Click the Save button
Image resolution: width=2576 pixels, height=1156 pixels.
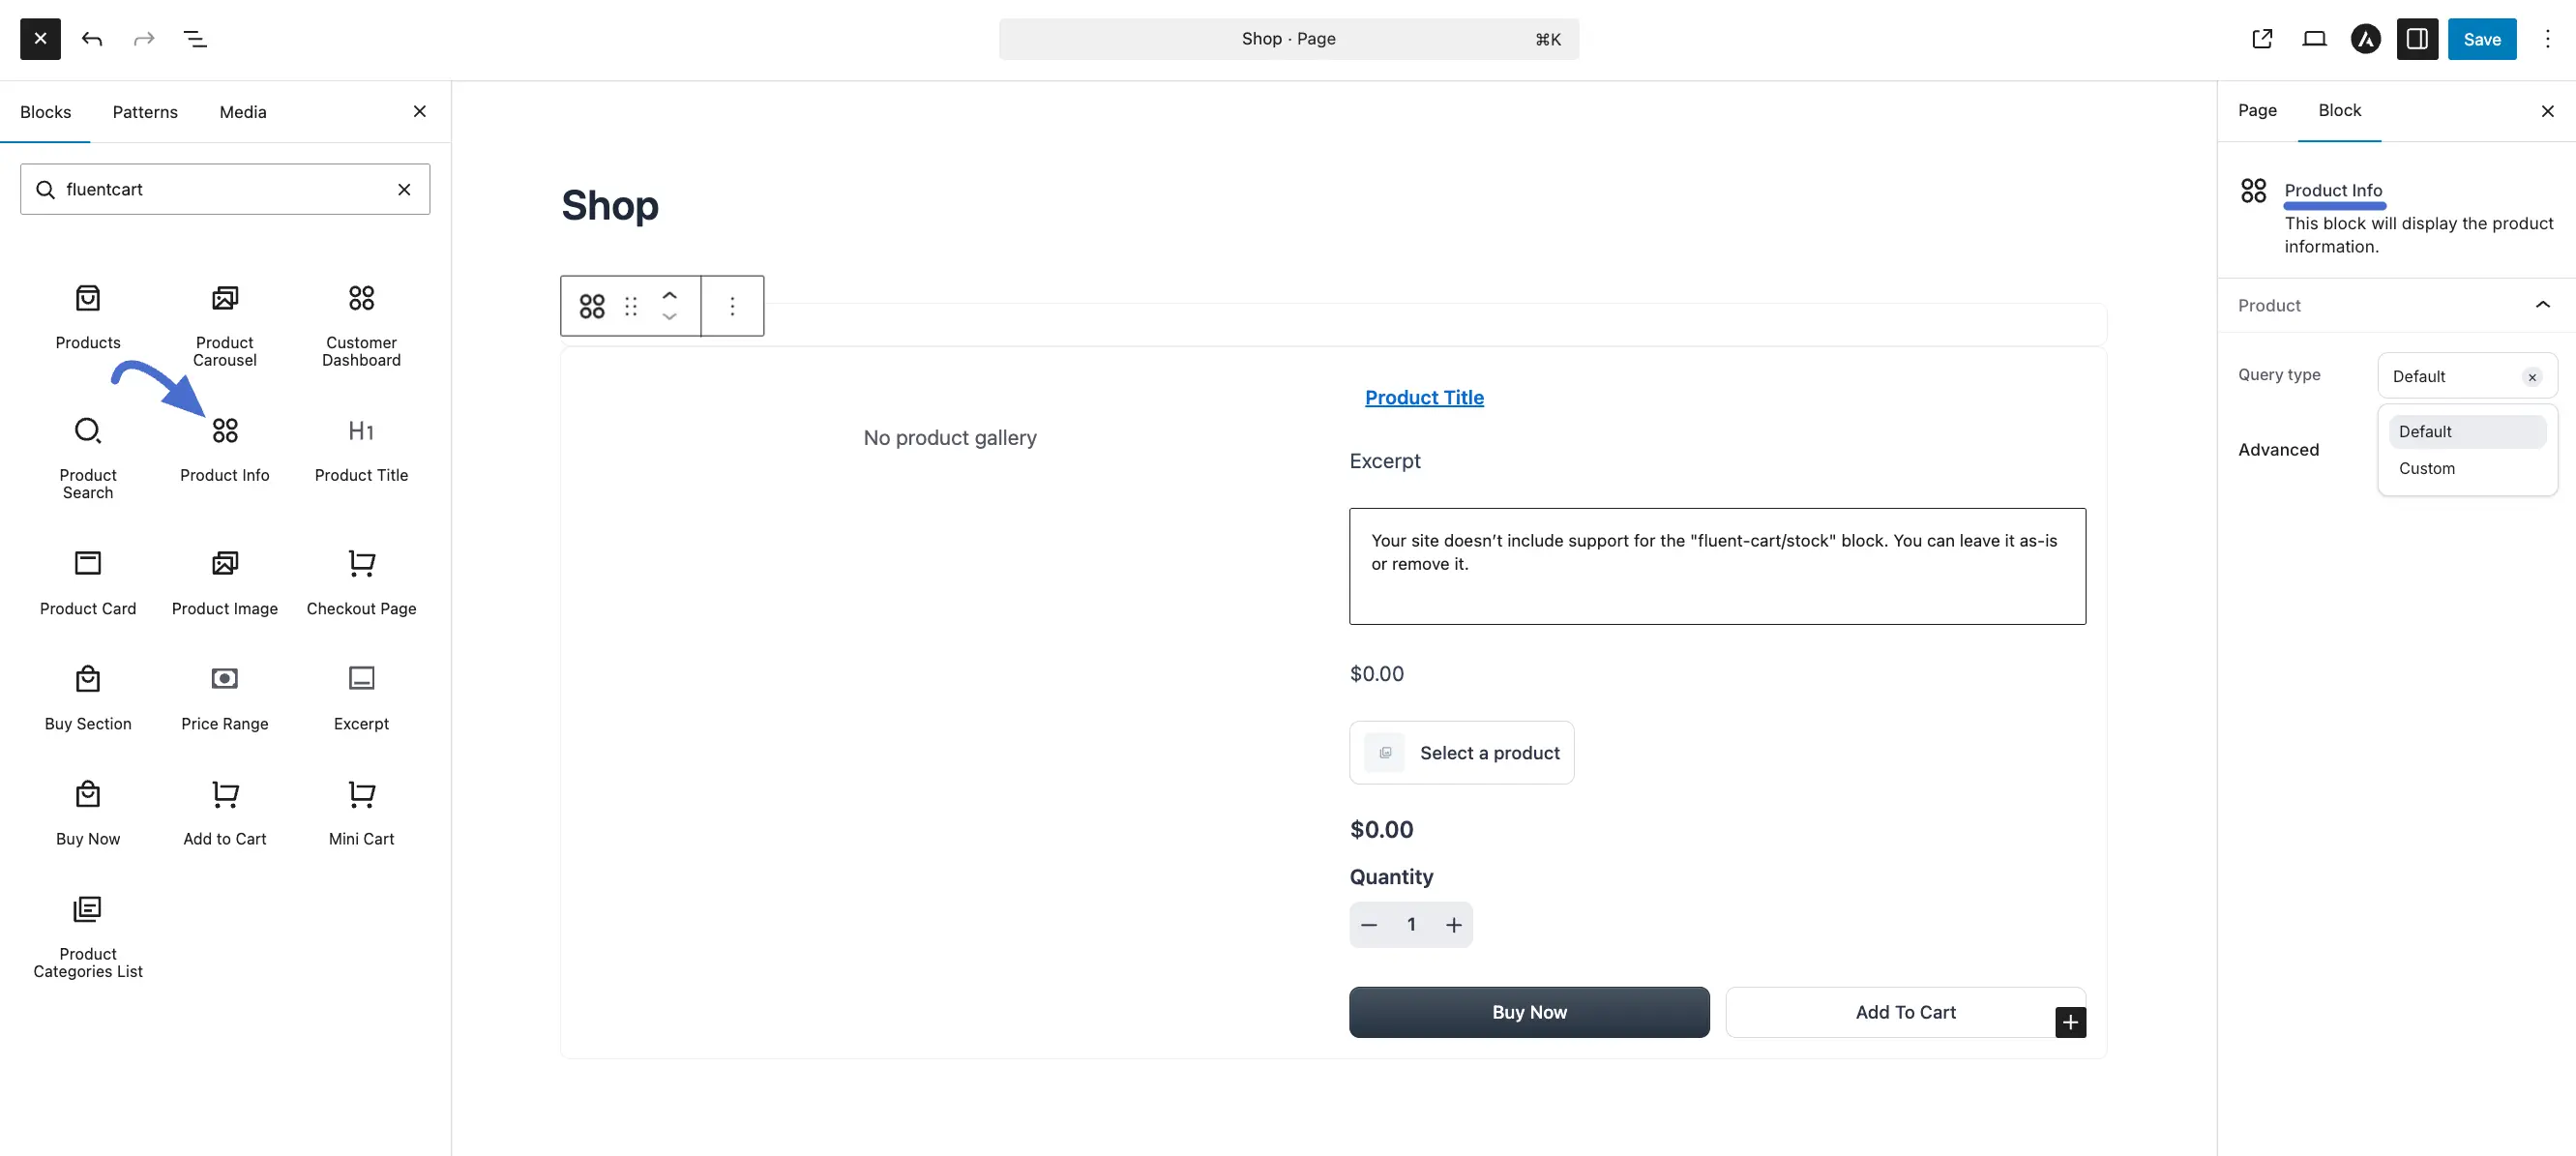point(2482,39)
